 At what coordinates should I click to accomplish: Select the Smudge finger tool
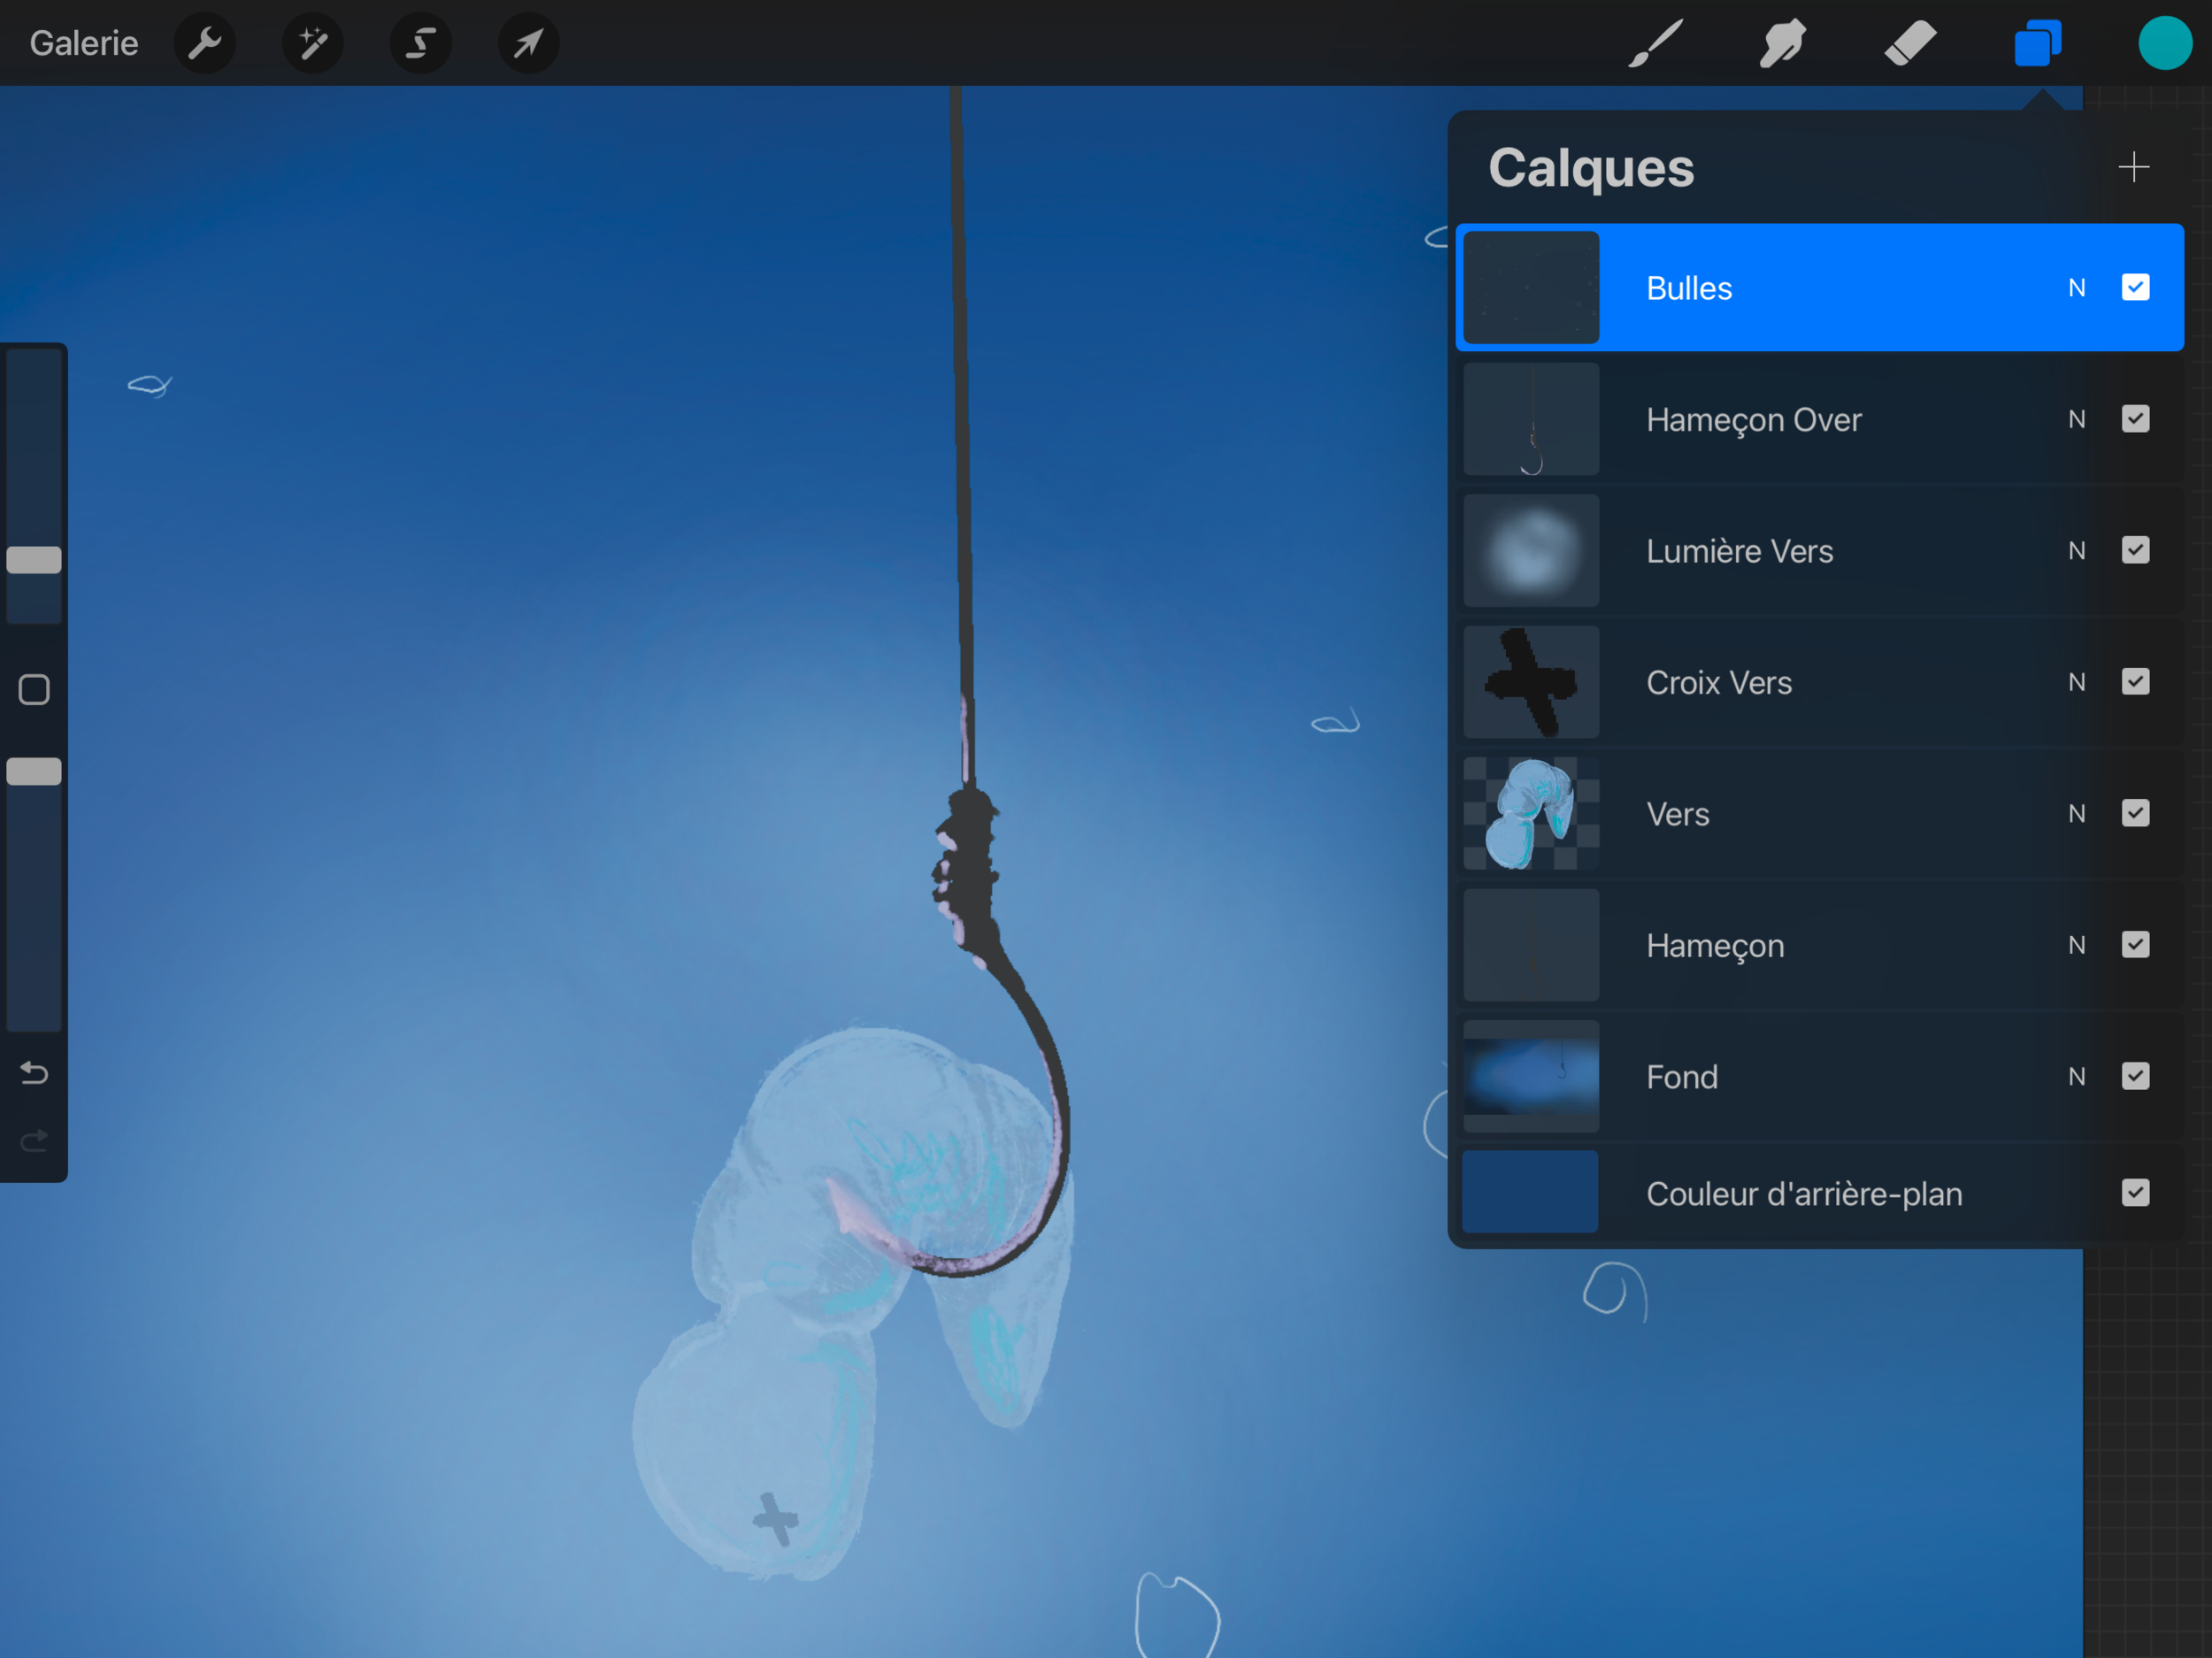pyautogui.click(x=1782, y=43)
